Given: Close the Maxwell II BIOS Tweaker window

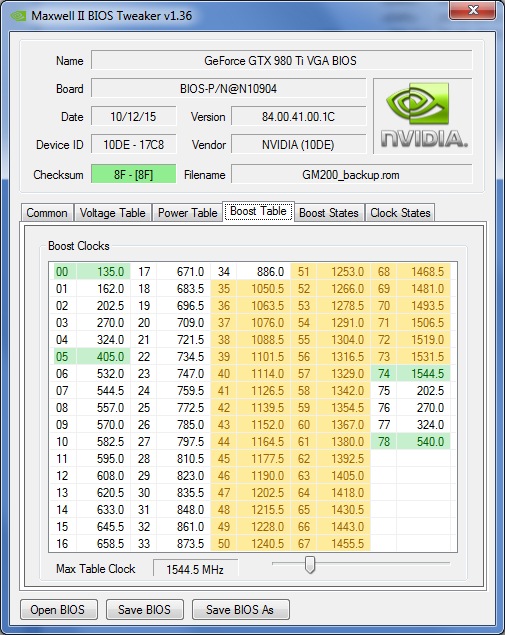Looking at the screenshot, I should click(473, 10).
